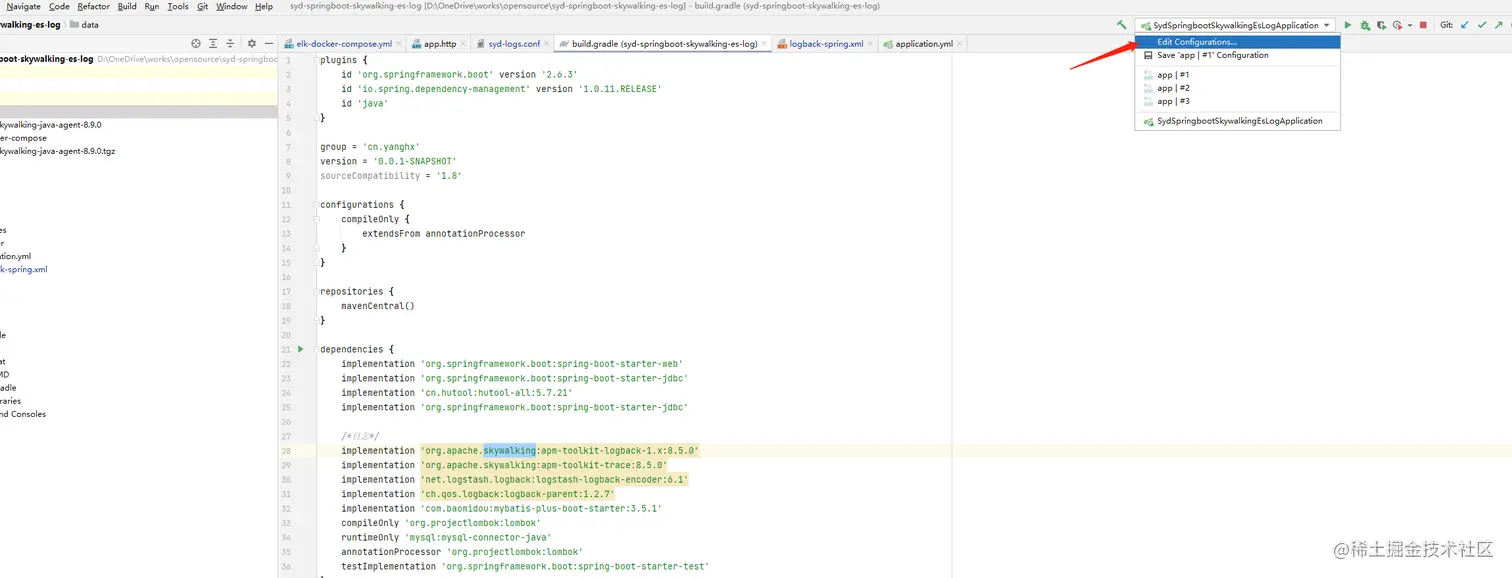
Task: Click version '0.0.1-SNAPSHOT' line
Action: 388,161
